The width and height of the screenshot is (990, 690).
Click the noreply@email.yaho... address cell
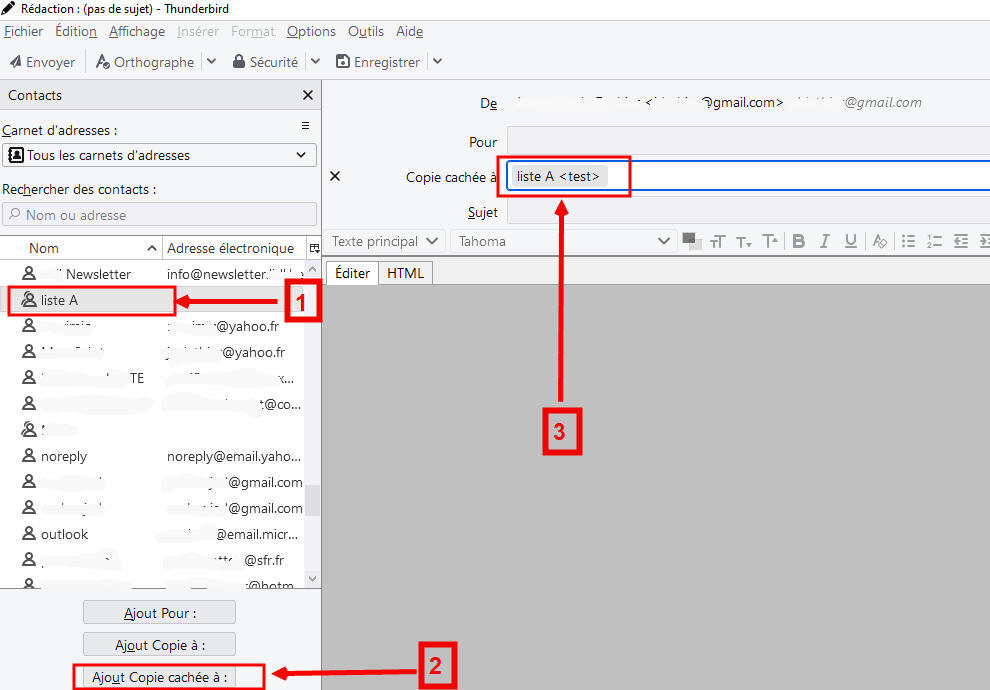click(234, 456)
